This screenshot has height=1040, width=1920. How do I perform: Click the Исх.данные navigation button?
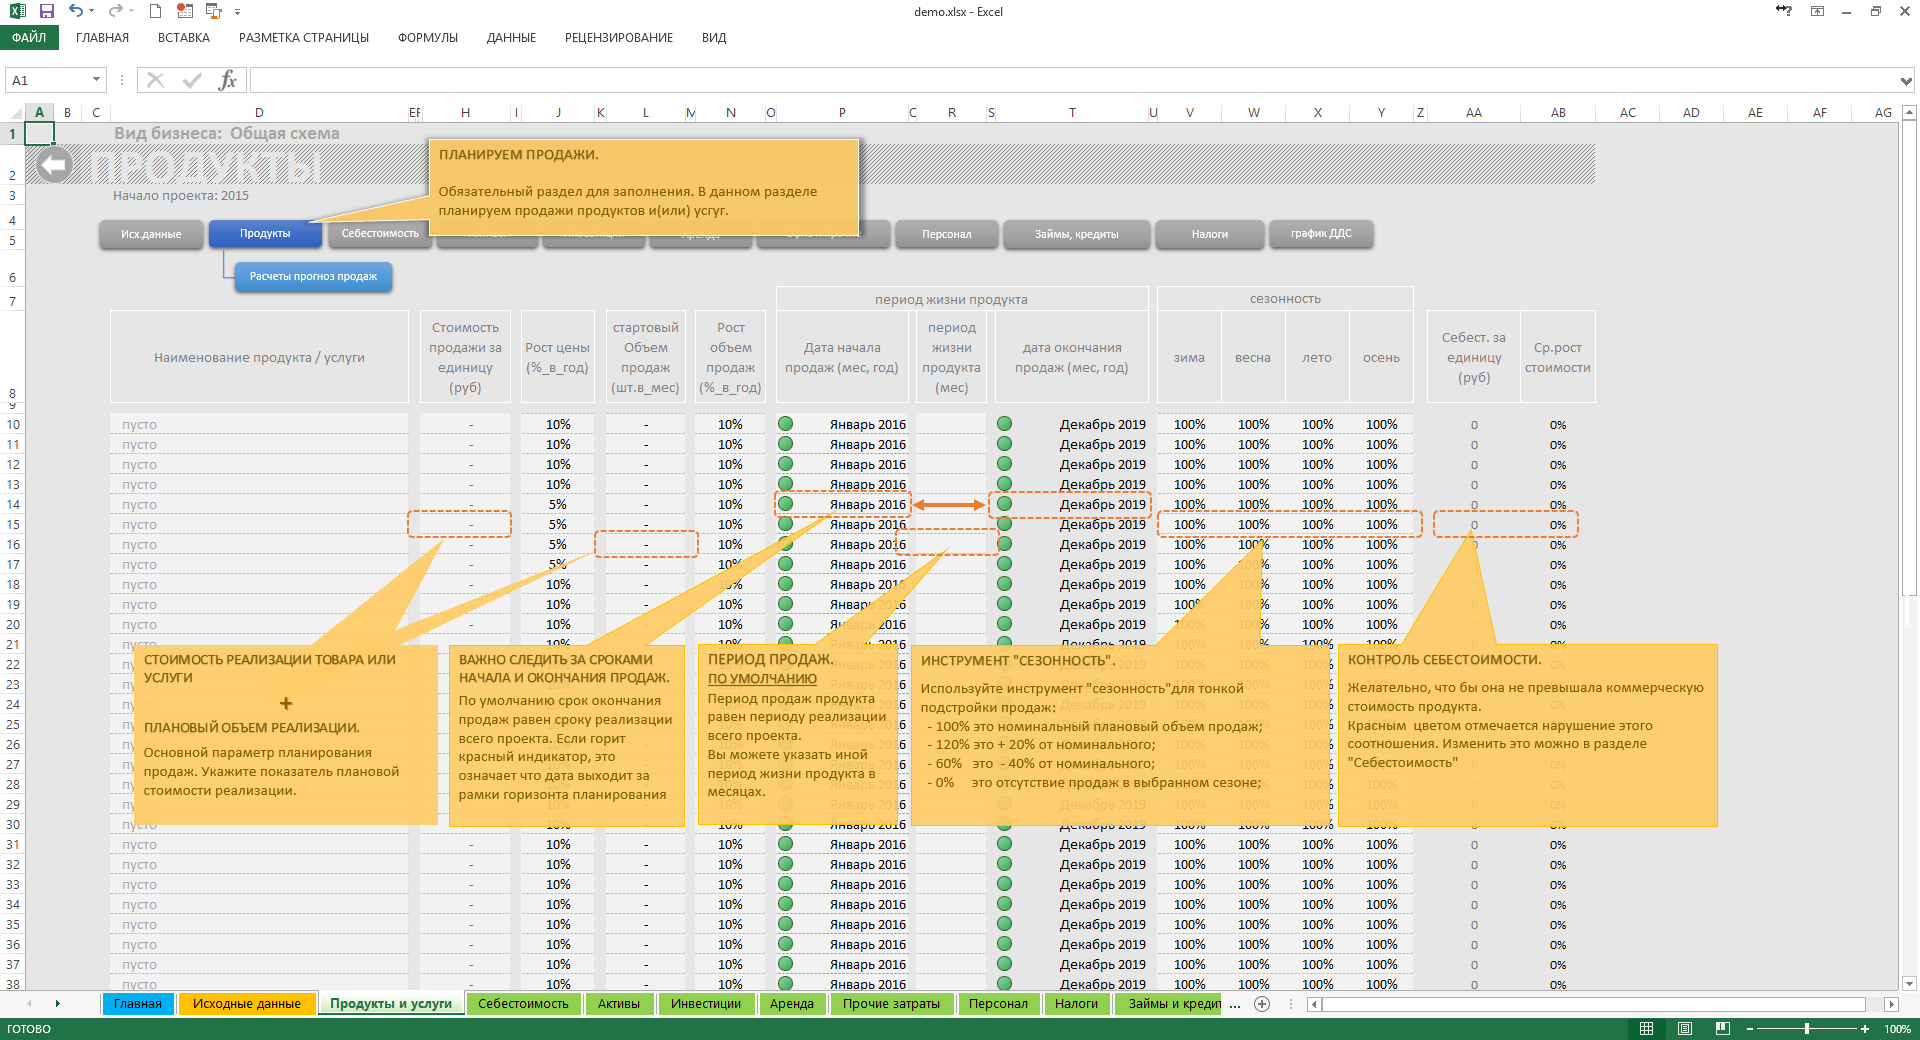click(151, 234)
